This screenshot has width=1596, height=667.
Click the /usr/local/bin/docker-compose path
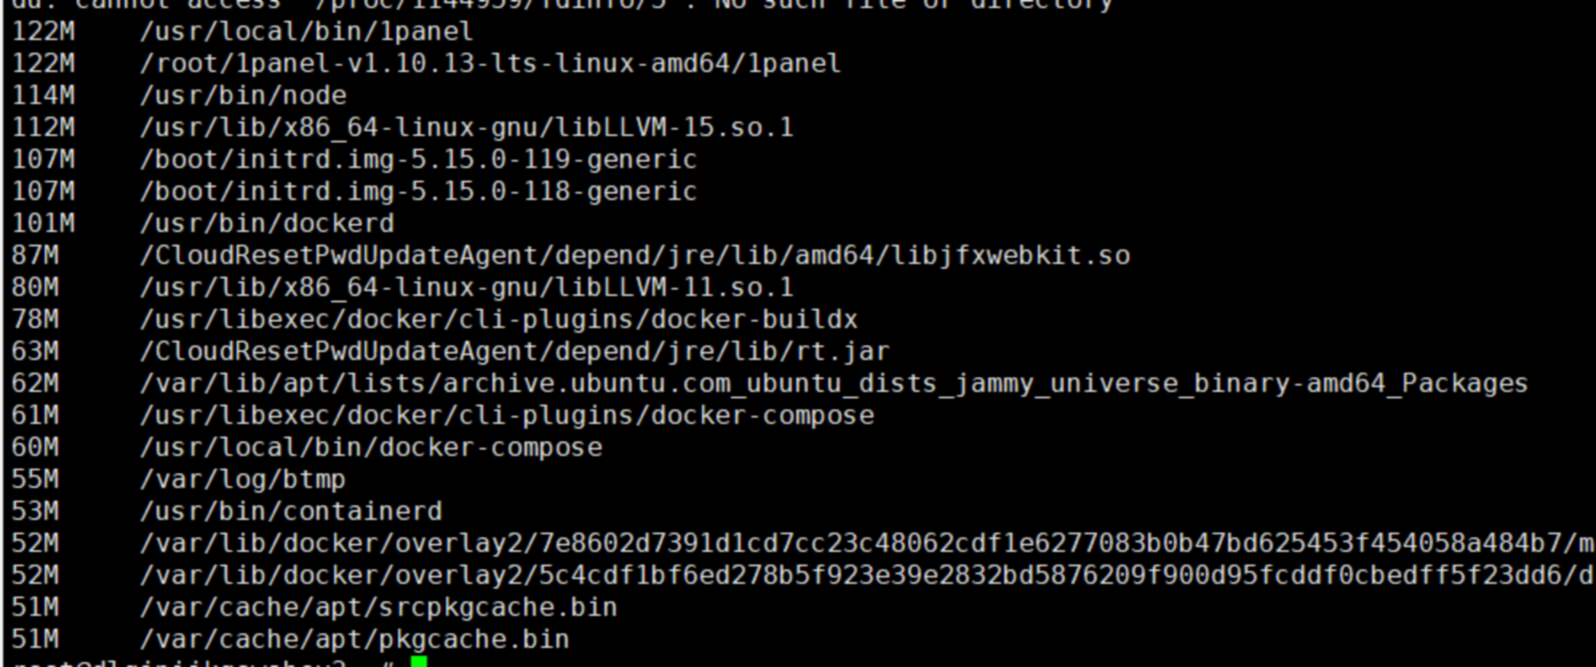pyautogui.click(x=371, y=447)
